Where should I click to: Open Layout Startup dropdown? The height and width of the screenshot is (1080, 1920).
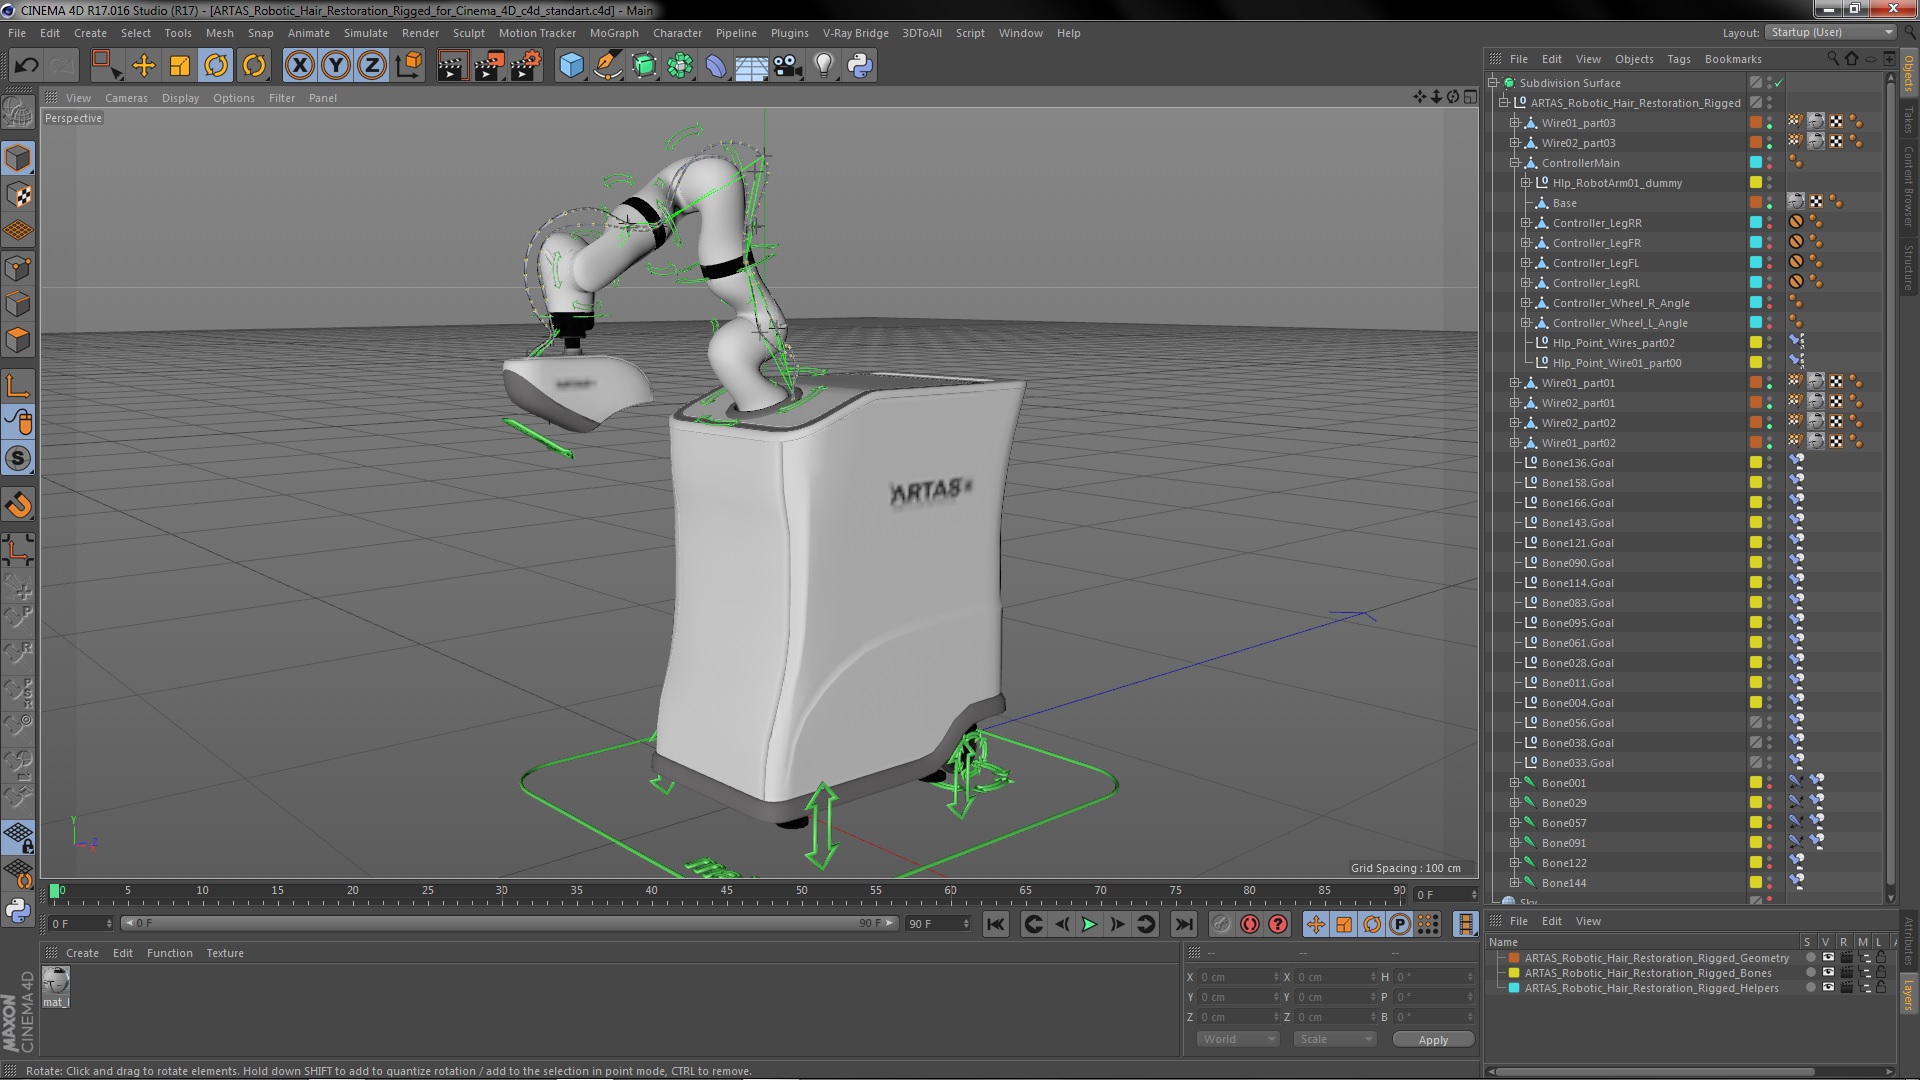coord(1831,32)
